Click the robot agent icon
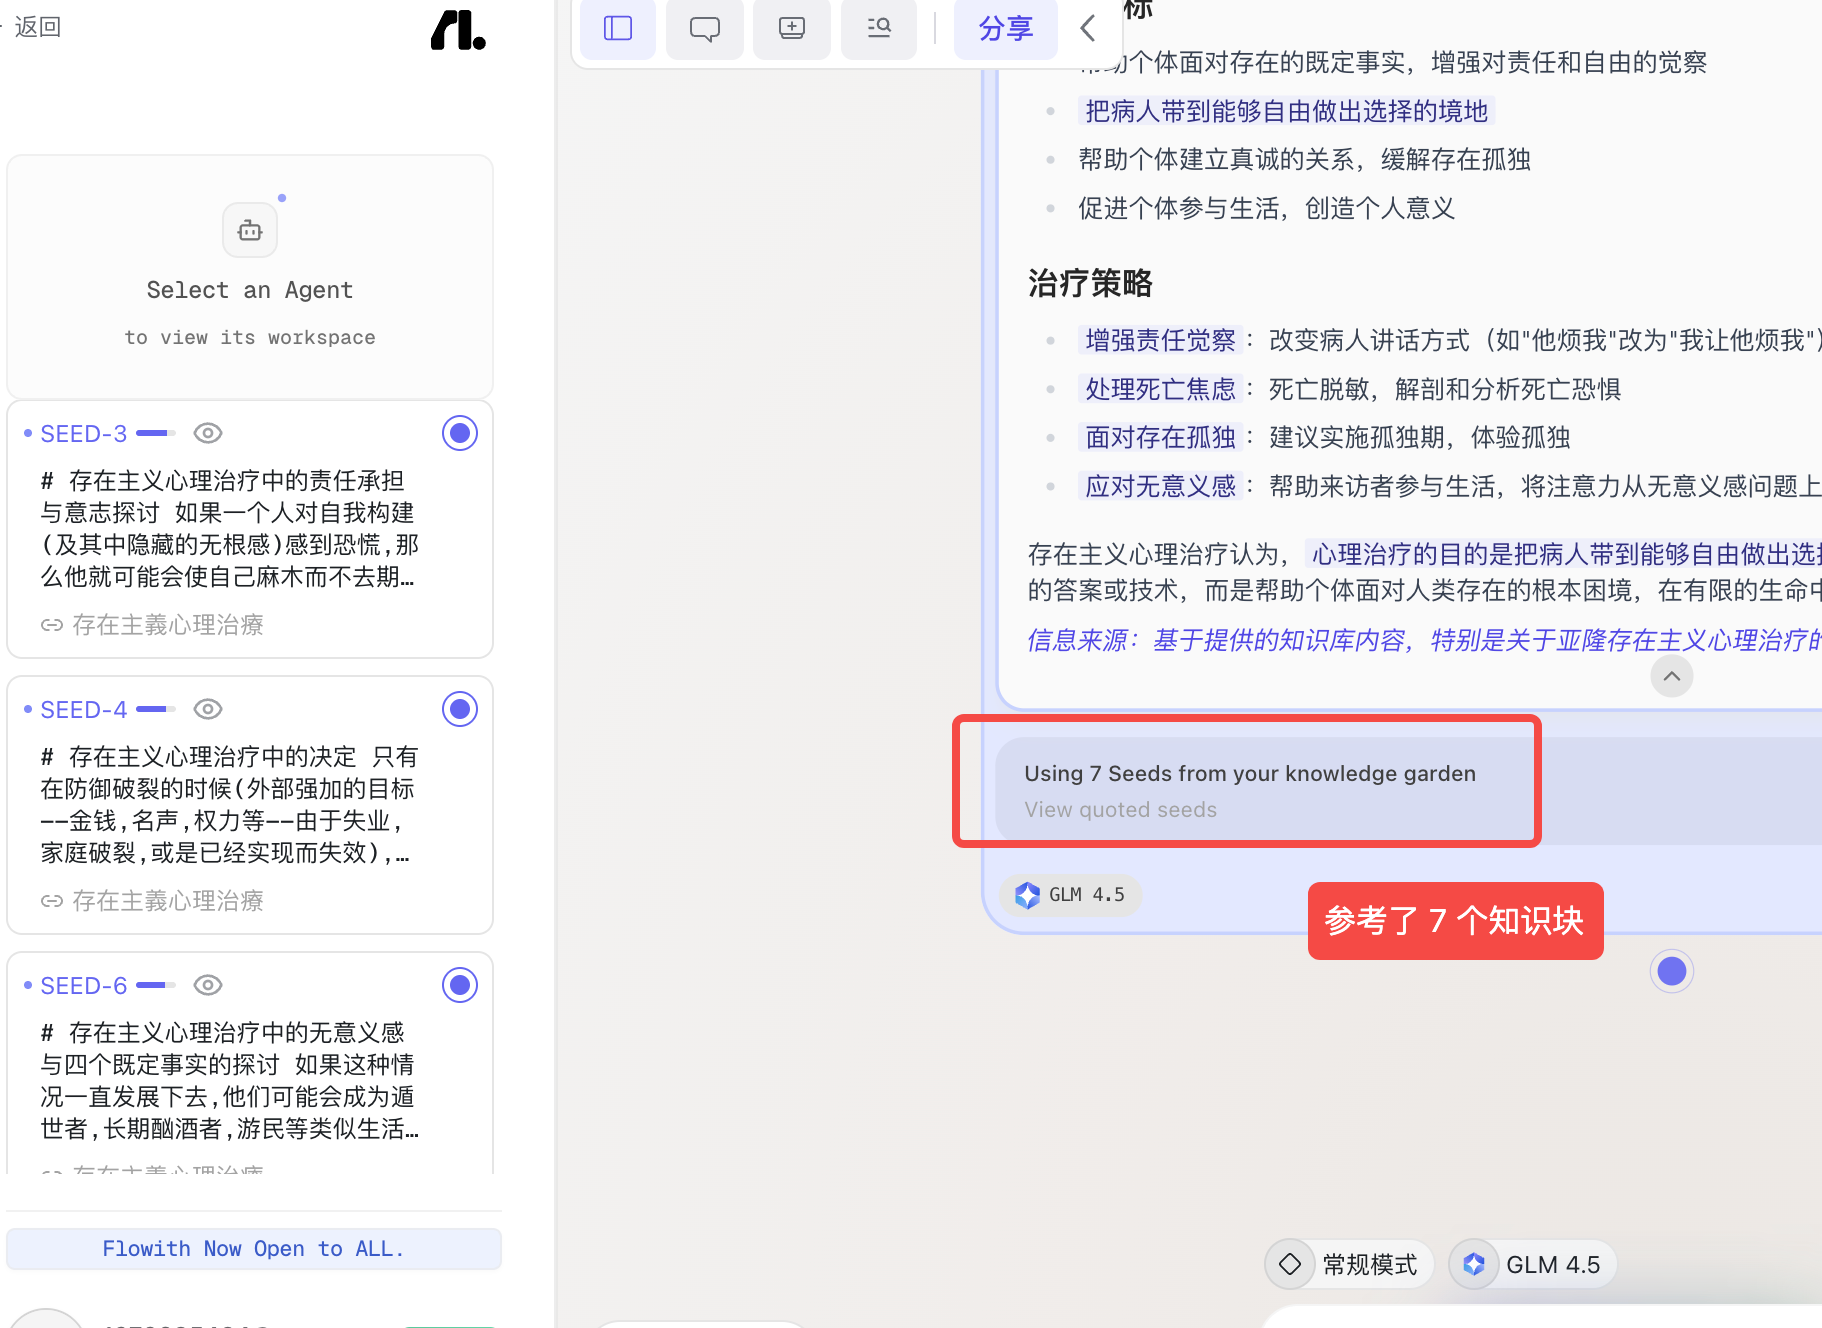 tap(250, 231)
